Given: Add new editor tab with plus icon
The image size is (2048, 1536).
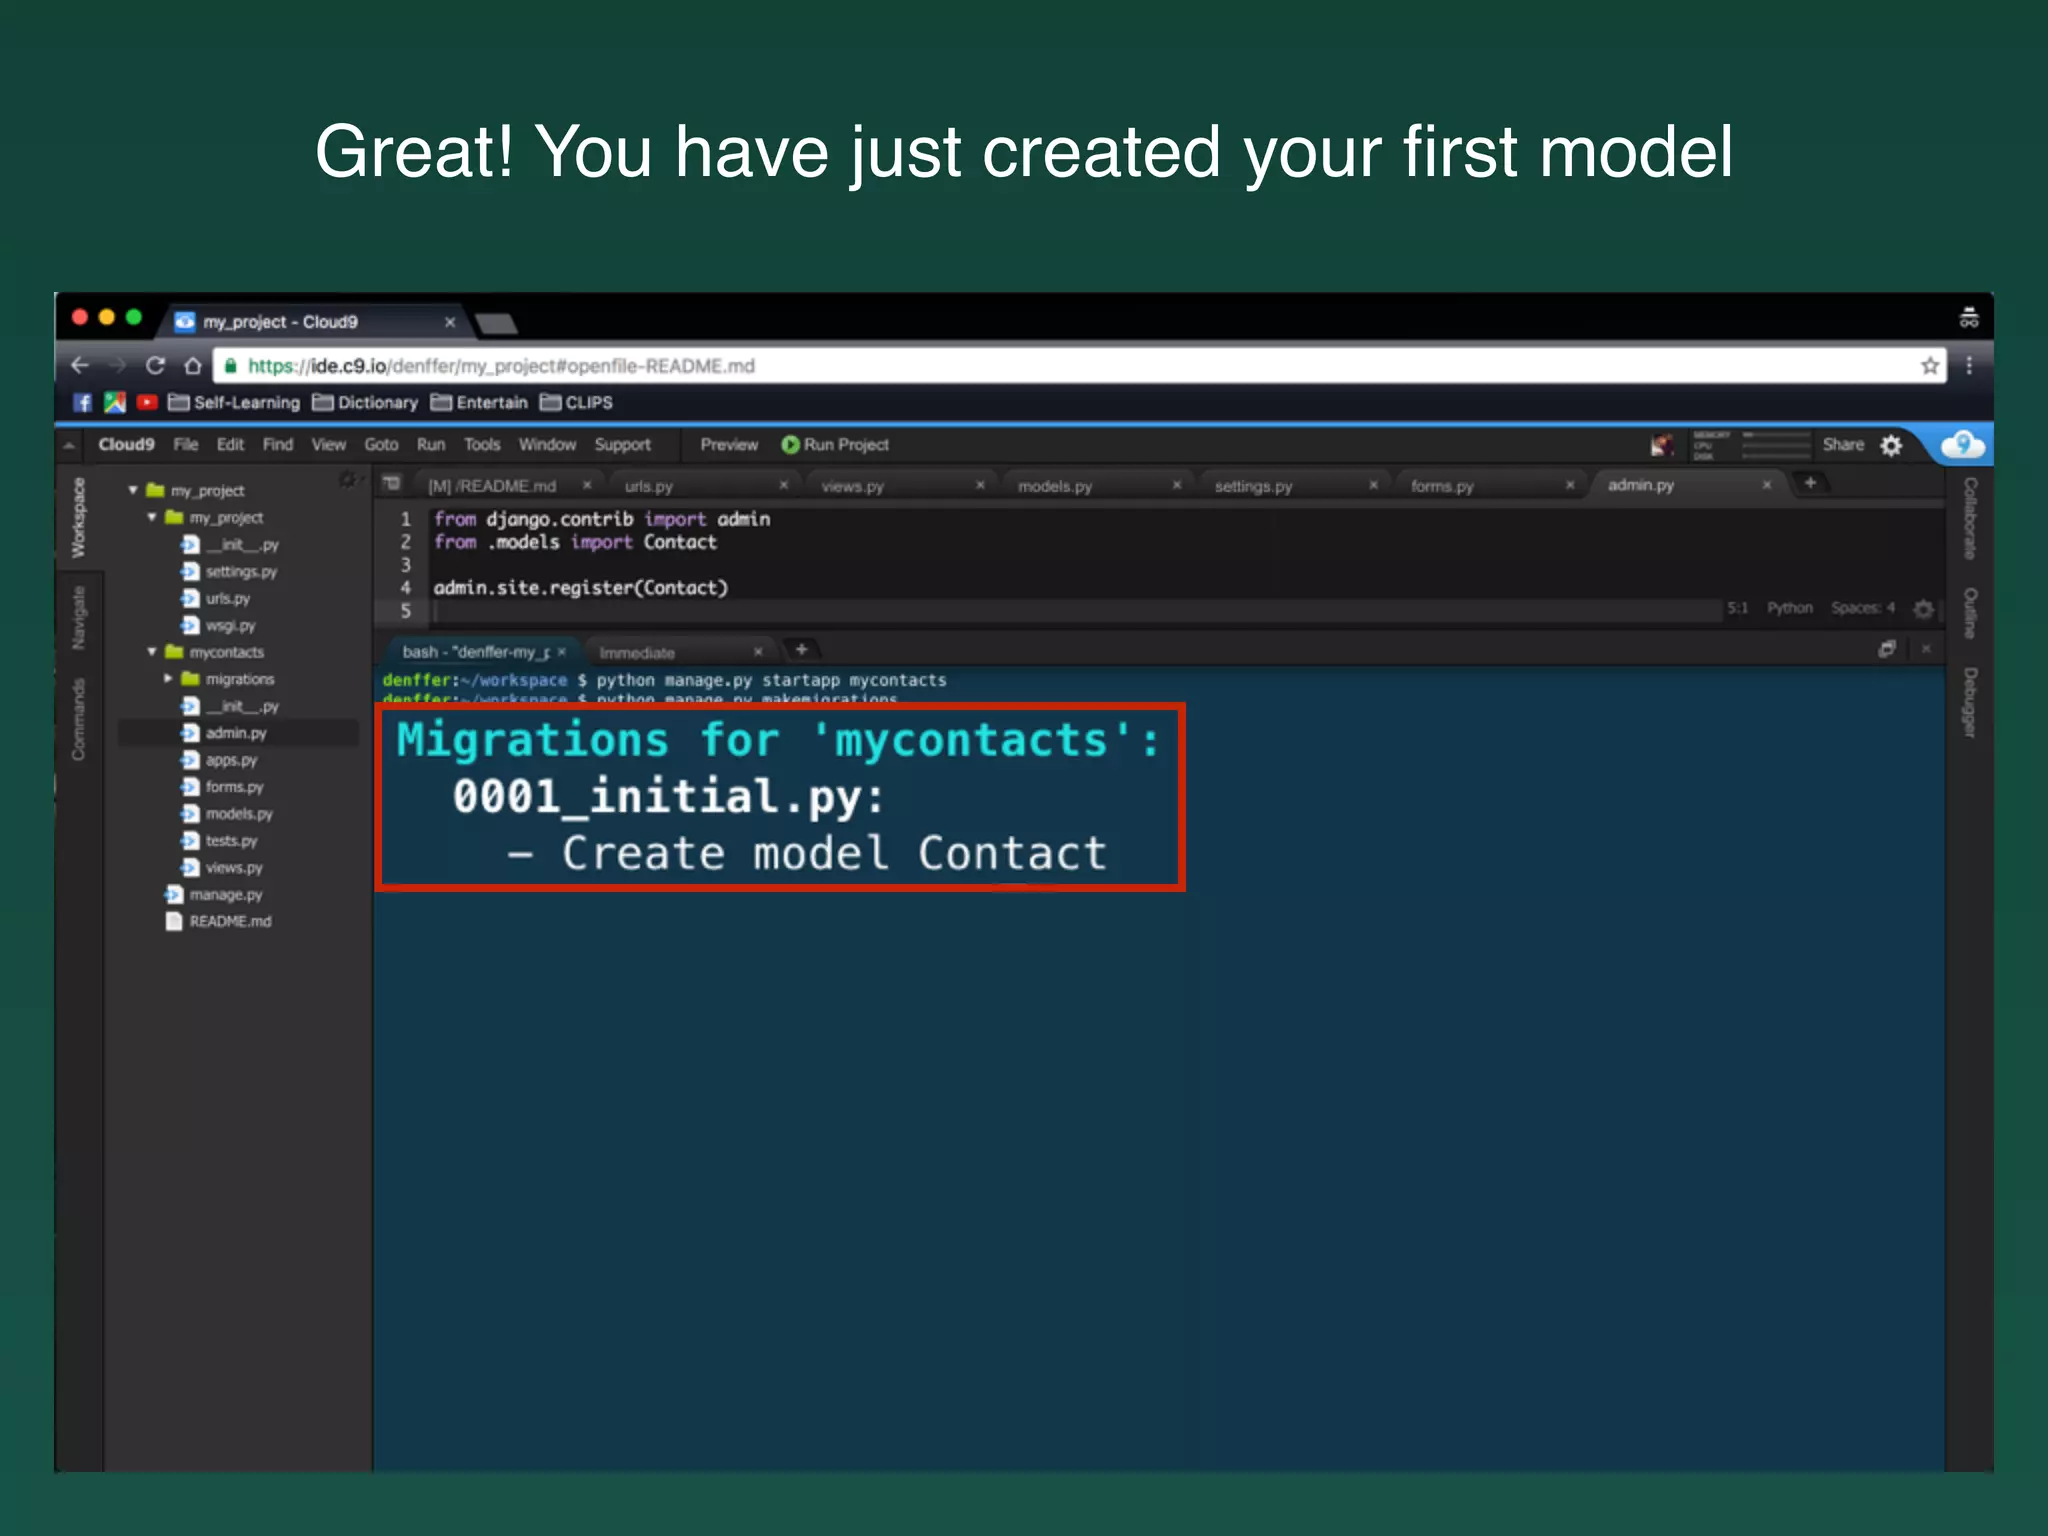Looking at the screenshot, I should point(1810,484).
